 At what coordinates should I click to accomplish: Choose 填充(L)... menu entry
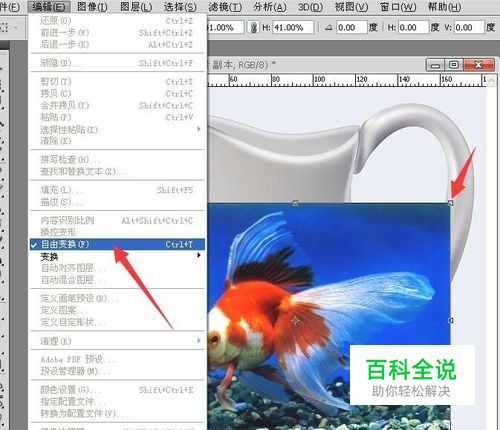coord(117,190)
